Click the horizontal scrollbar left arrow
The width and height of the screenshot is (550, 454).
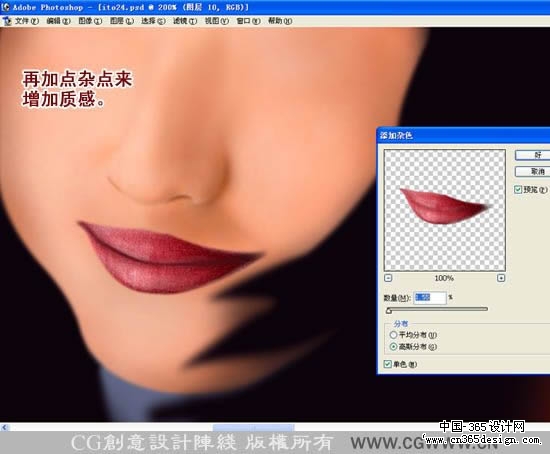pyautogui.click(x=4, y=427)
